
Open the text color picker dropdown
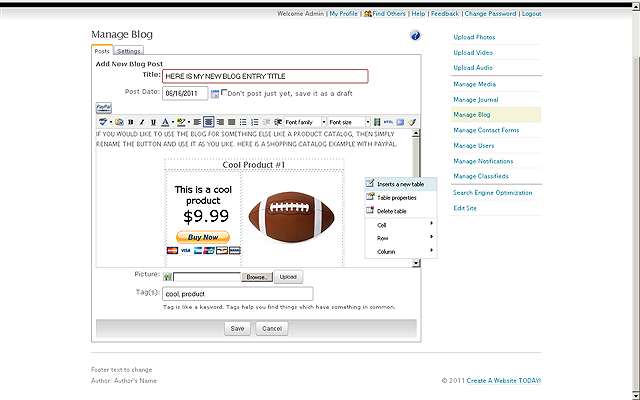(171, 122)
